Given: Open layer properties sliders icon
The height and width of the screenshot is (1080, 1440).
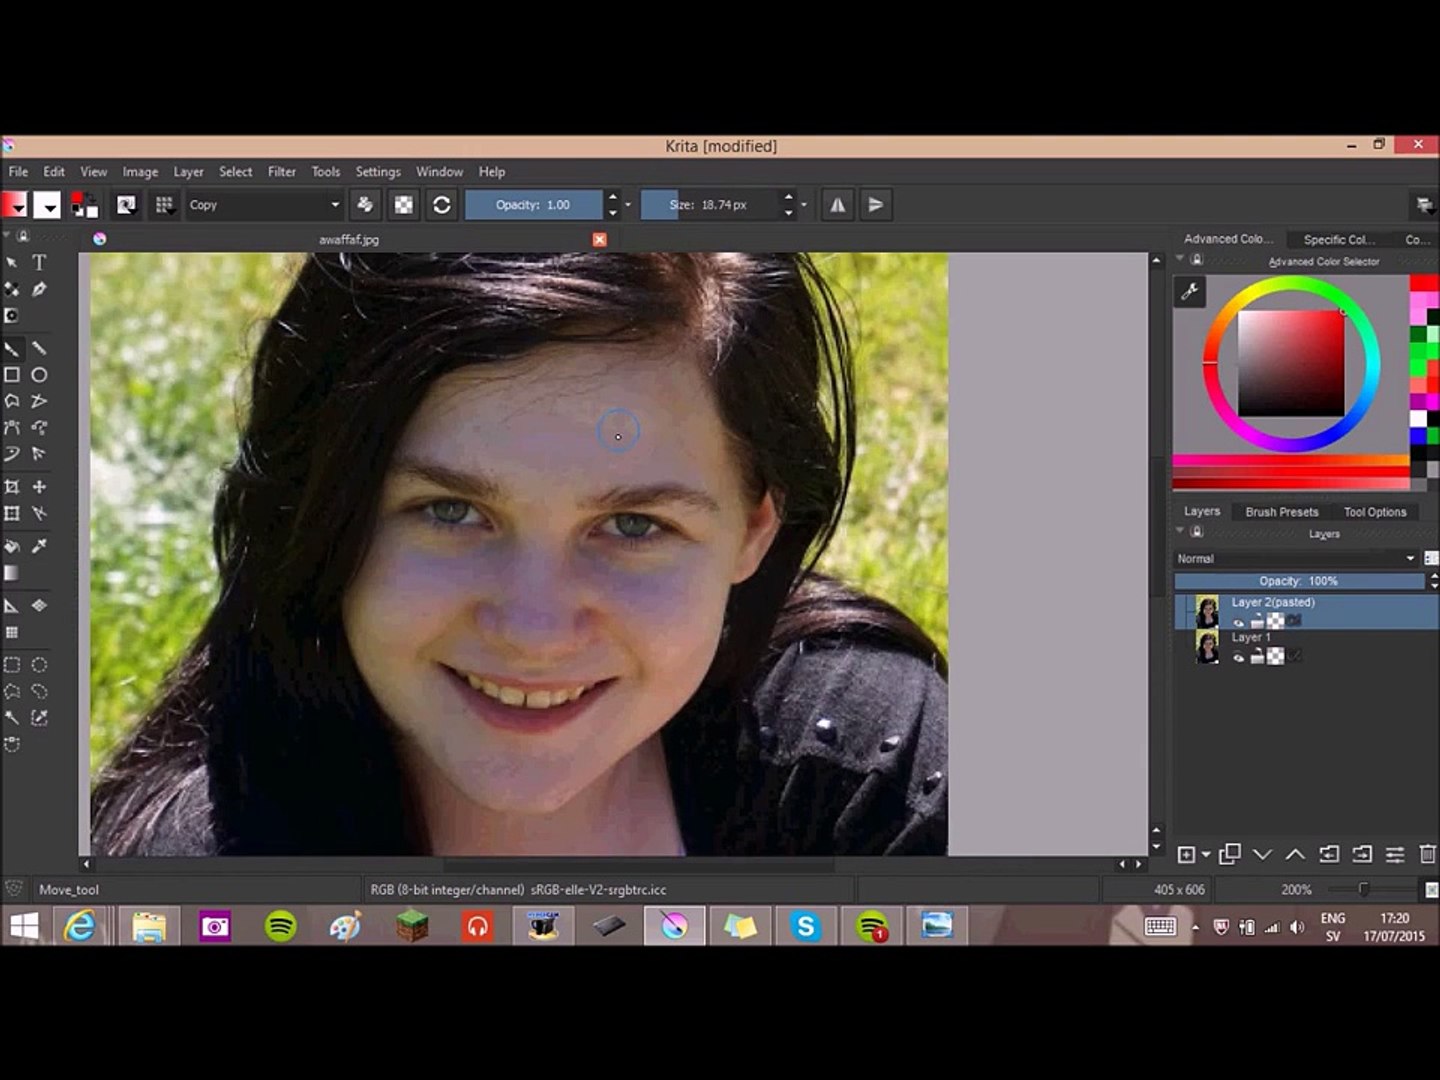Looking at the screenshot, I should pyautogui.click(x=1394, y=854).
